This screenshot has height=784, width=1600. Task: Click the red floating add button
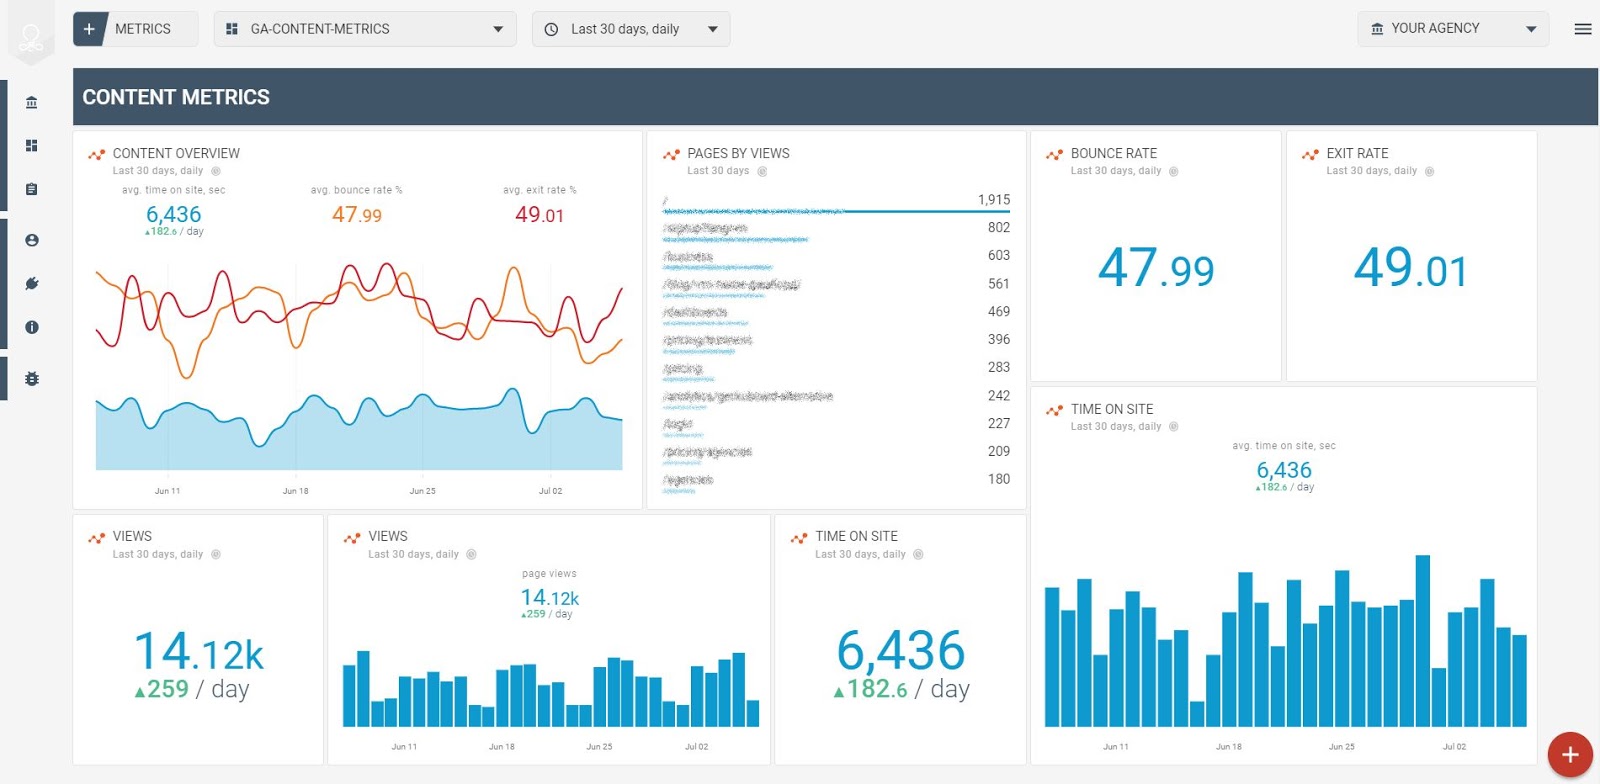click(1570, 755)
